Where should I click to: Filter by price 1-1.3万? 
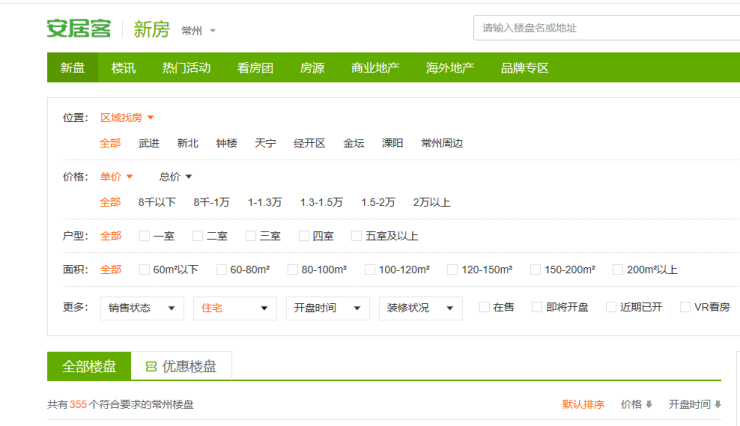[265, 203]
